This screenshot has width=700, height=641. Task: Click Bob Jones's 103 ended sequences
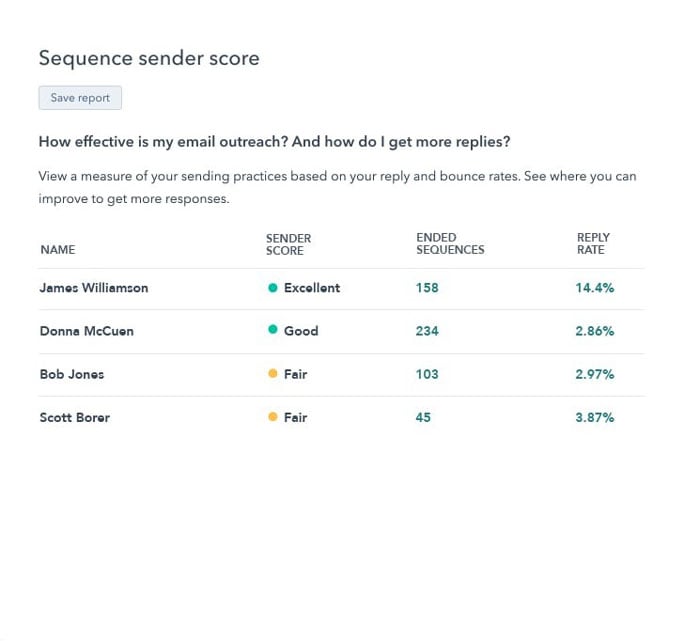pyautogui.click(x=427, y=374)
